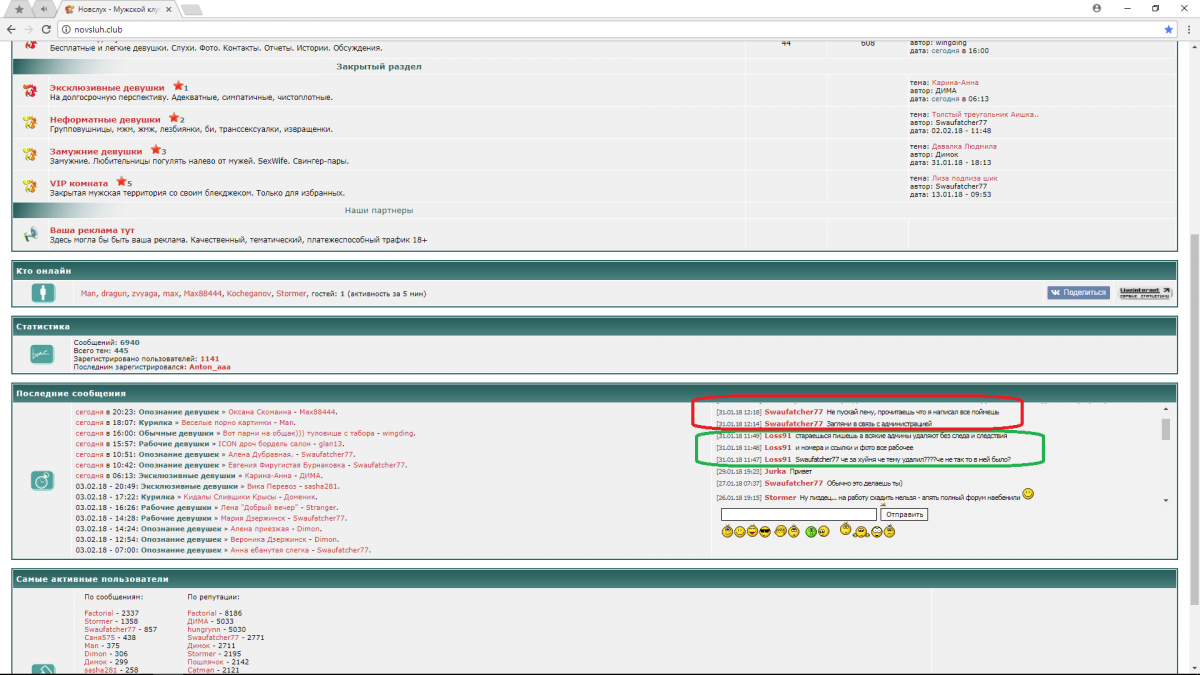
Task: Open the "Ваша реклама тут" link
Action: click(x=92, y=230)
